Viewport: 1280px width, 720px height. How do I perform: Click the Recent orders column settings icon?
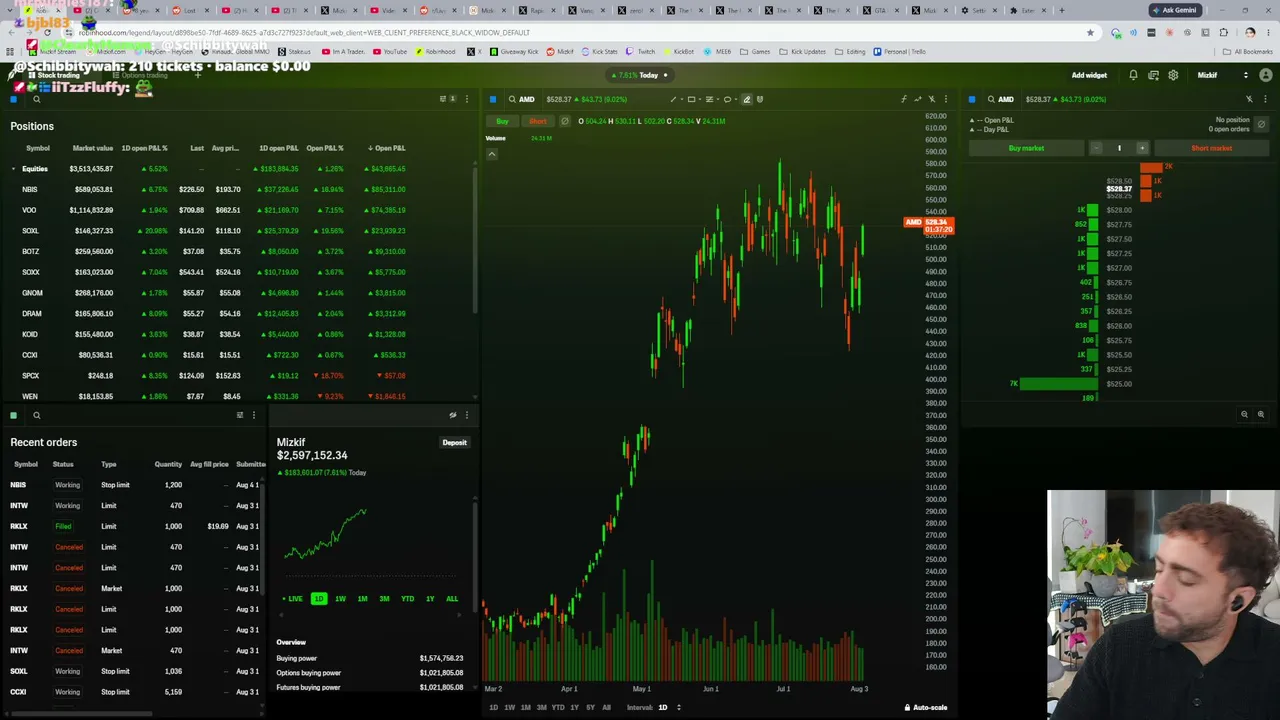pyautogui.click(x=240, y=415)
